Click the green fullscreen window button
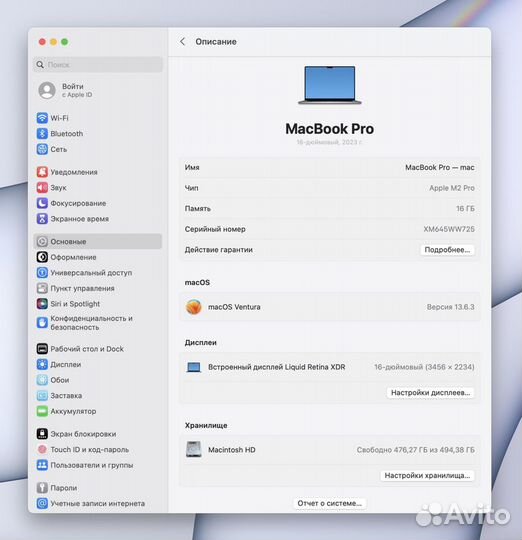The width and height of the screenshot is (522, 540). pos(64,42)
